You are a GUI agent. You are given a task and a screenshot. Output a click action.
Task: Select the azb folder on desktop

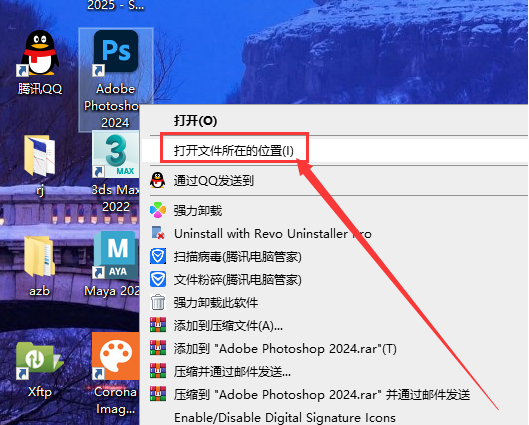pyautogui.click(x=40, y=266)
